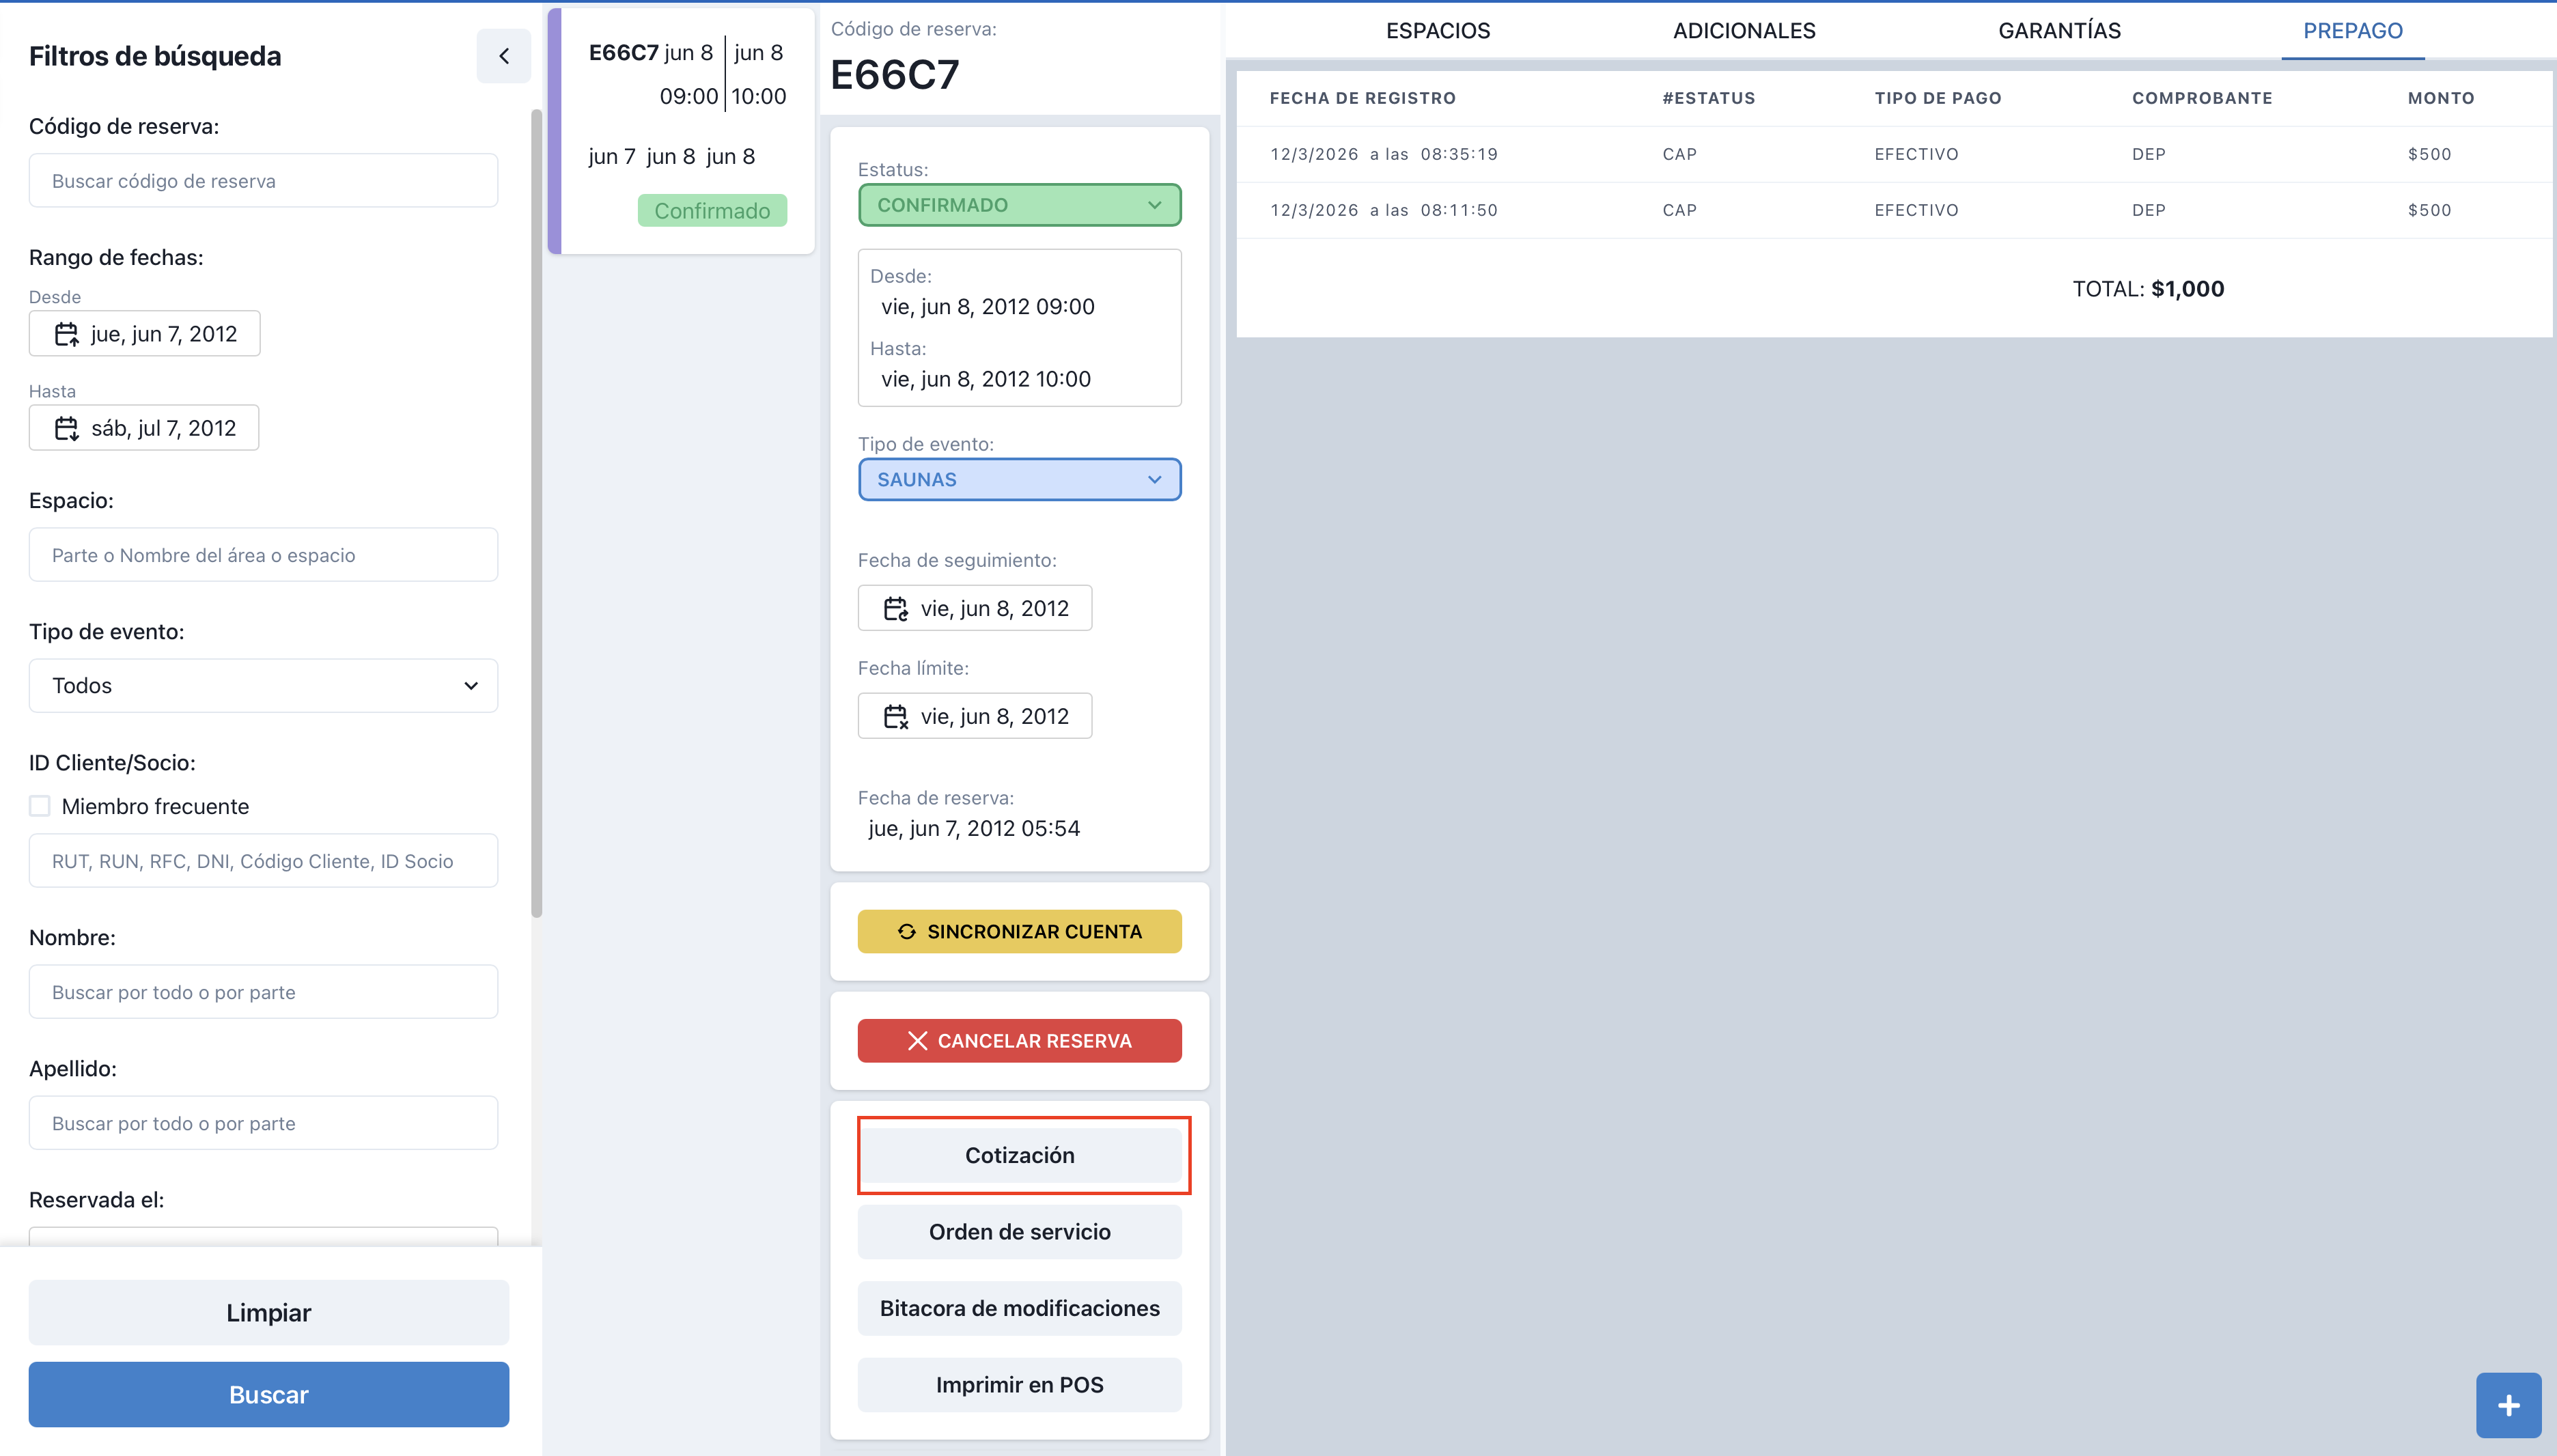Click calendar icon in Desde filter date
2557x1456 pixels.
click(66, 334)
